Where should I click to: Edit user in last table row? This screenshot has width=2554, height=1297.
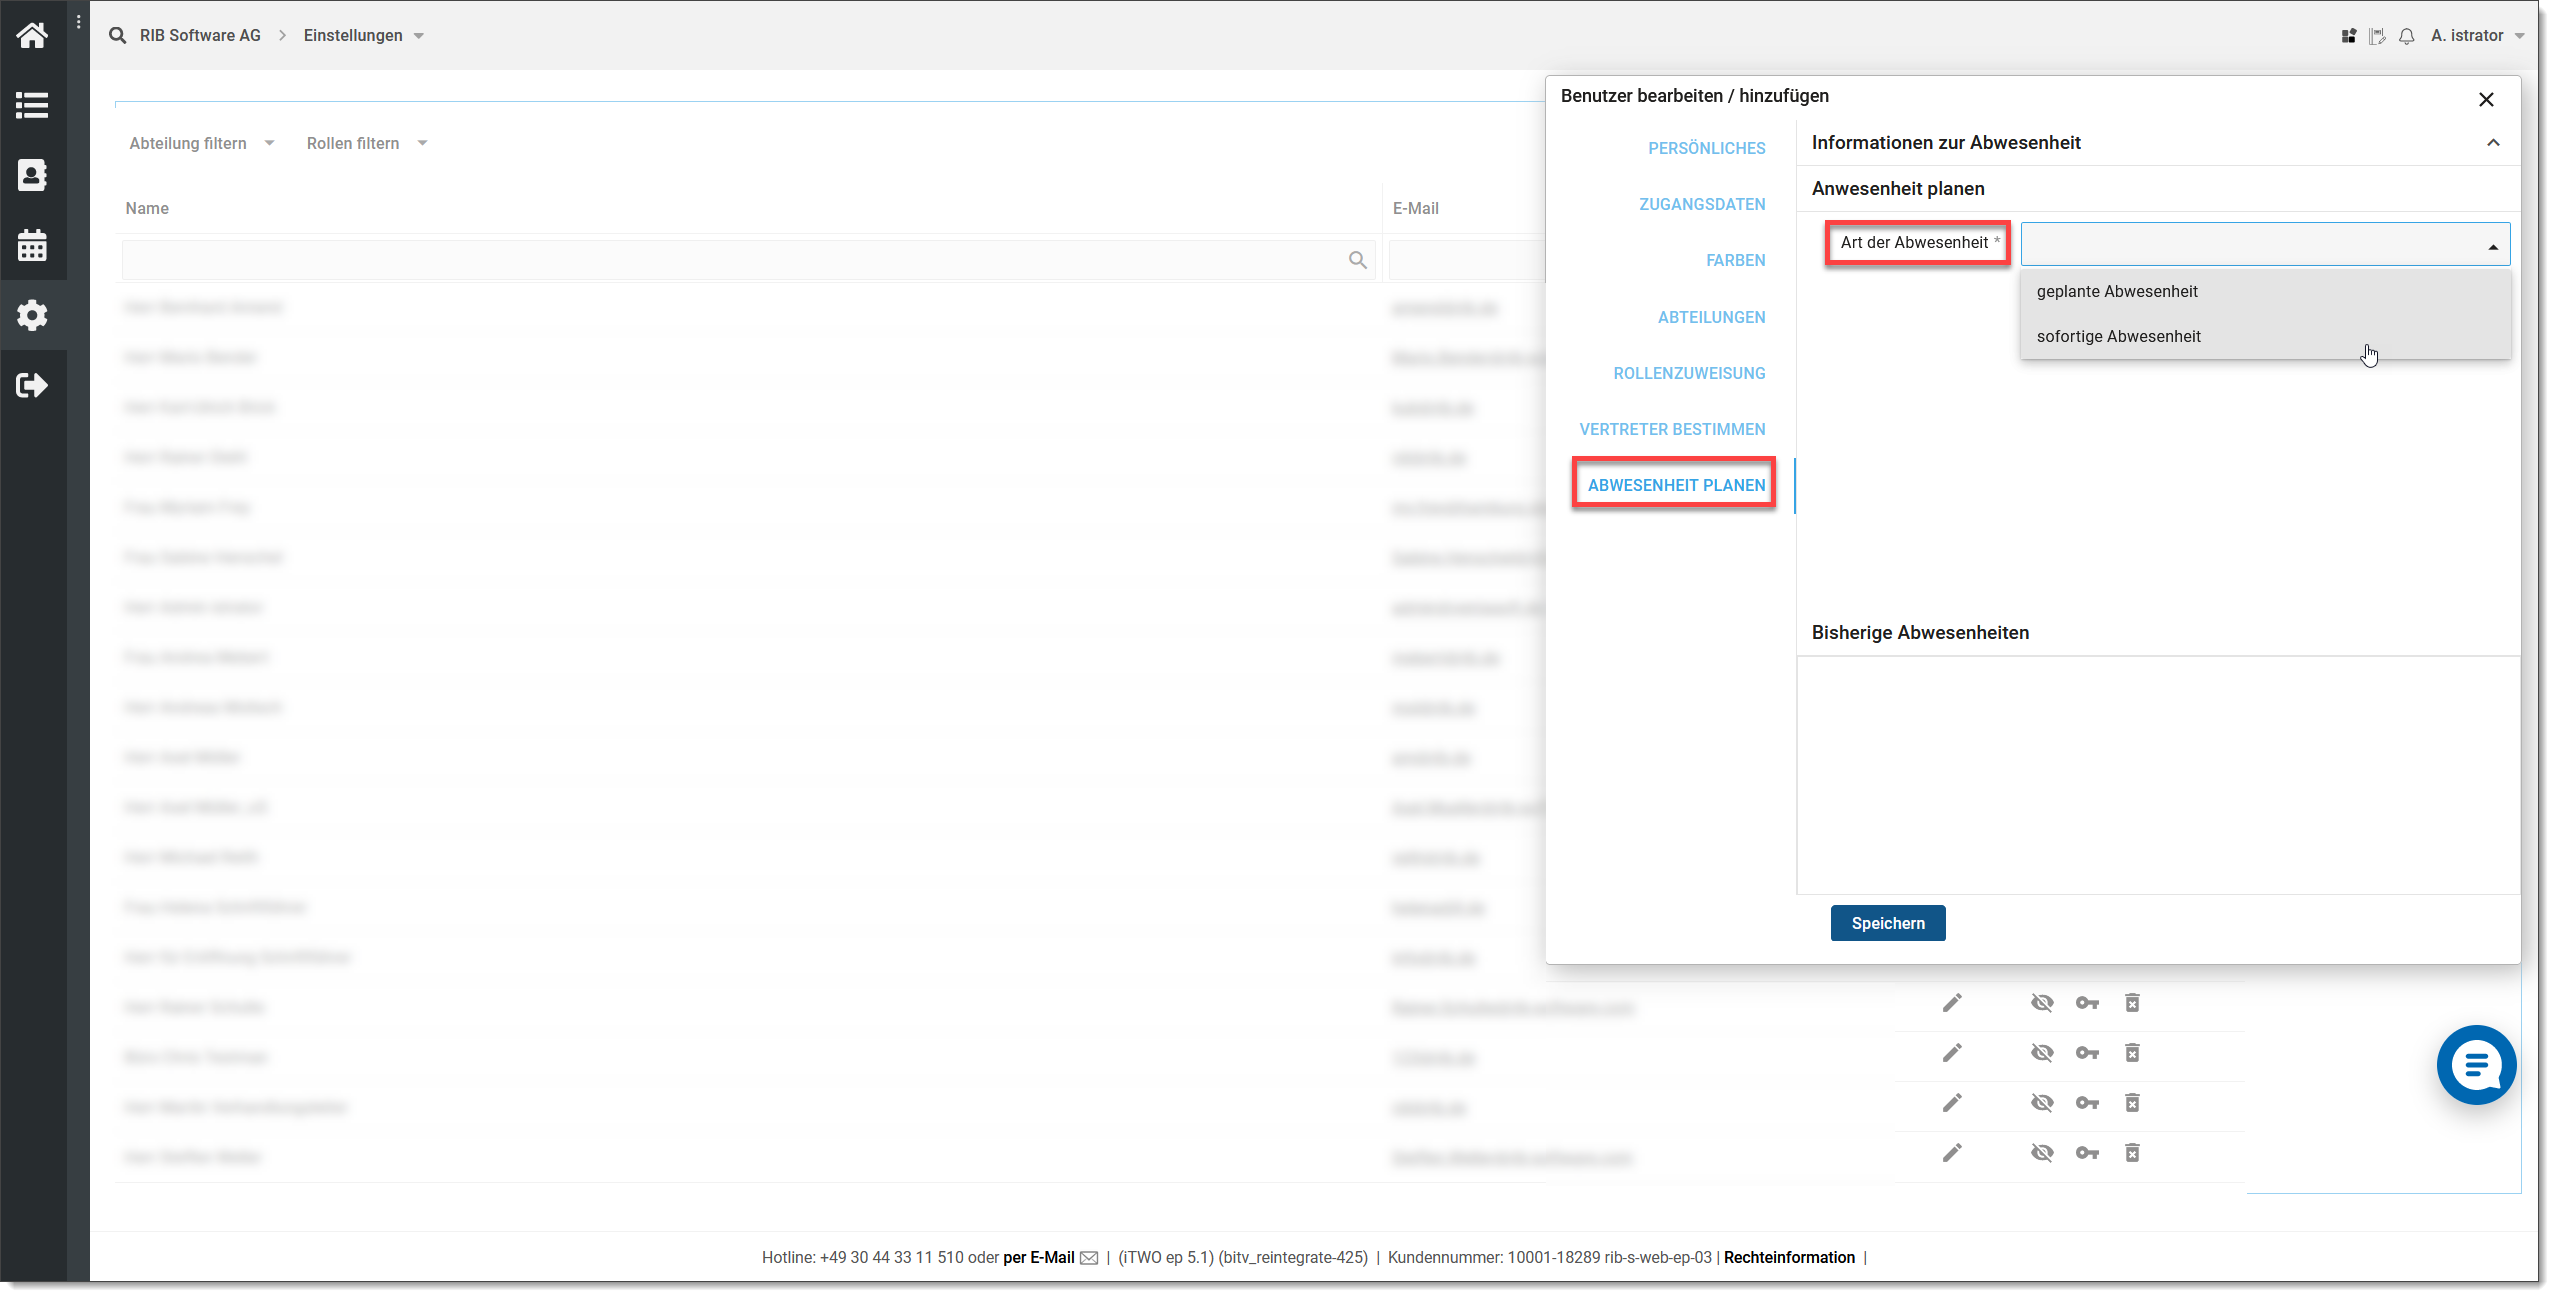click(1952, 1153)
